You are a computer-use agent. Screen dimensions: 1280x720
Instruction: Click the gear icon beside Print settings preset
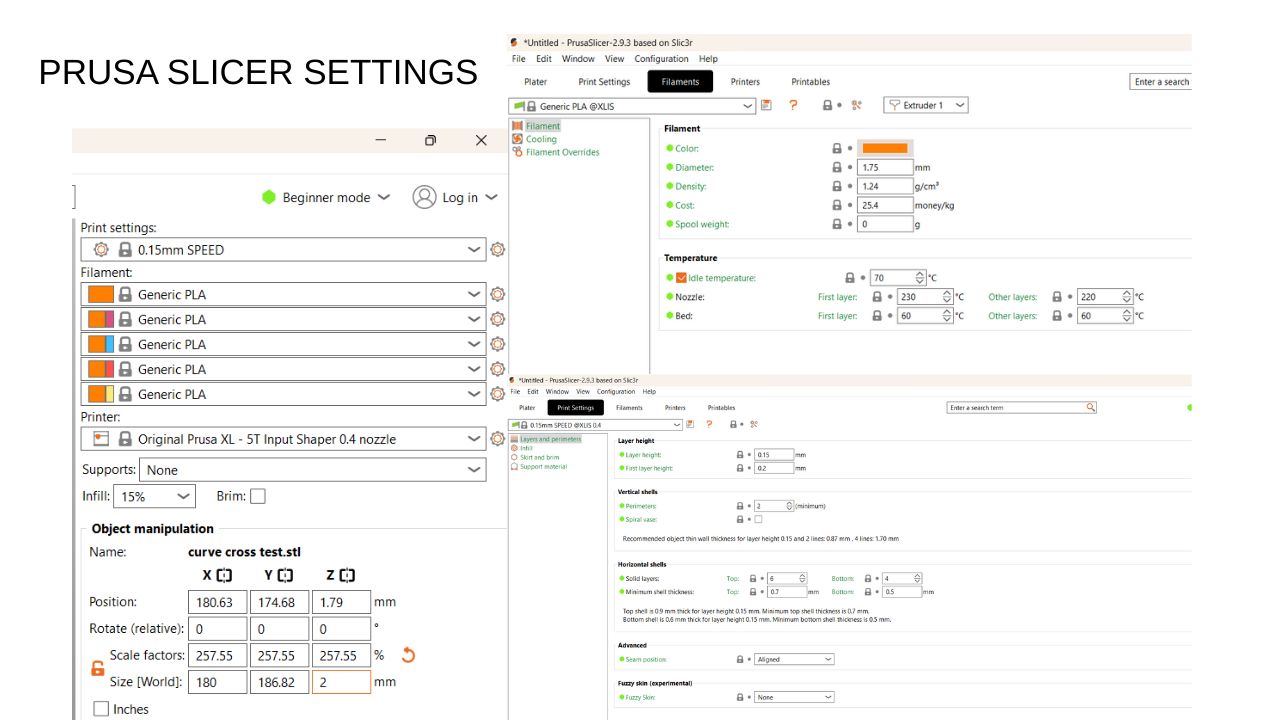tap(497, 250)
